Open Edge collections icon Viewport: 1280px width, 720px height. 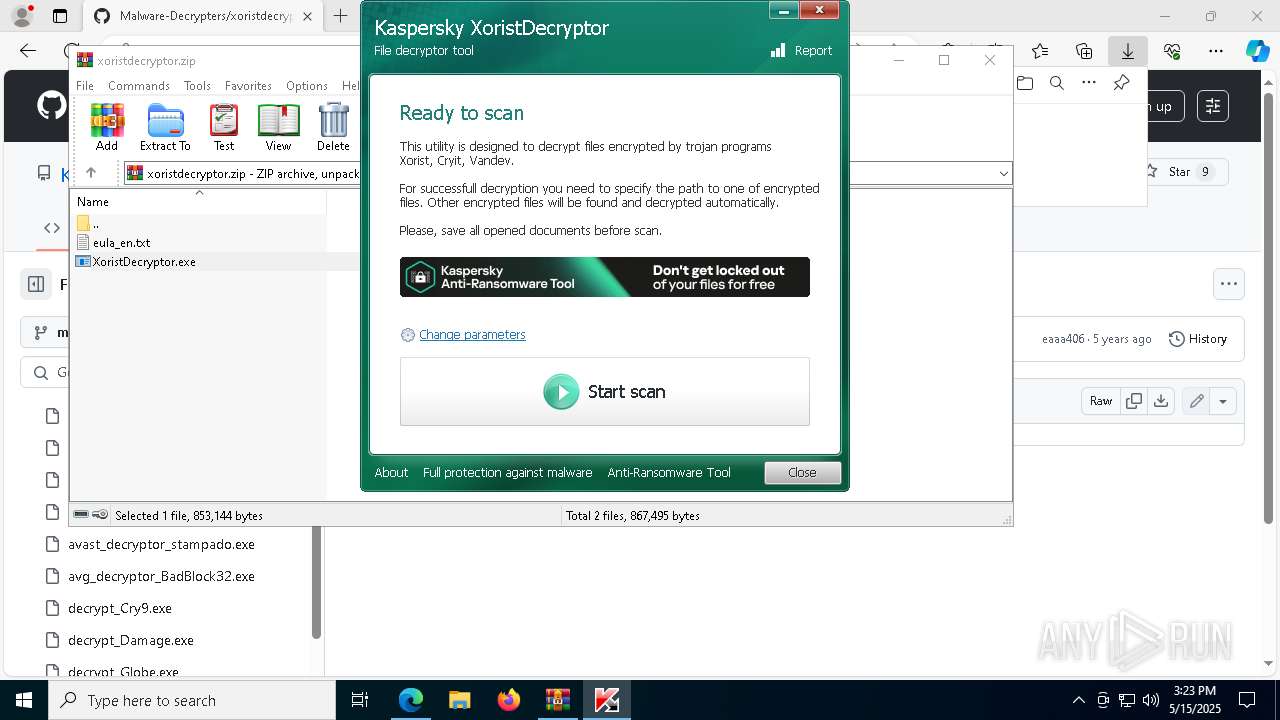pyautogui.click(x=1084, y=51)
